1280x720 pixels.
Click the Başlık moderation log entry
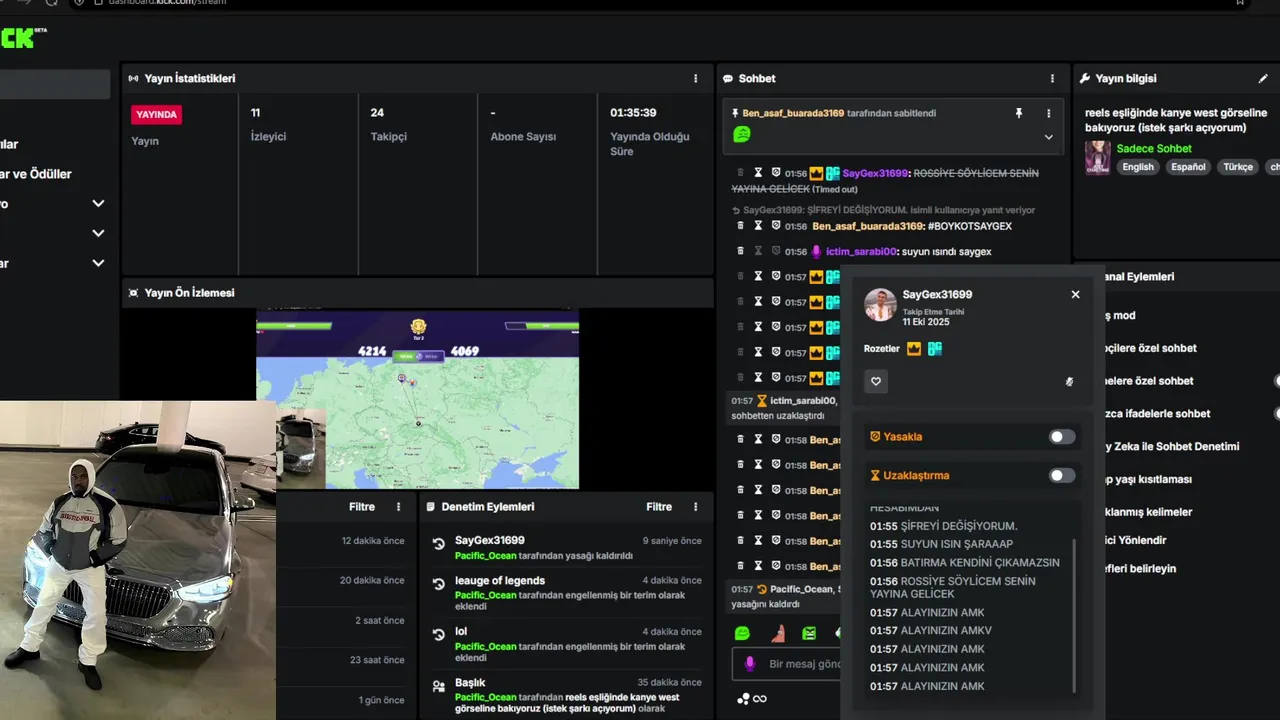coord(568,696)
